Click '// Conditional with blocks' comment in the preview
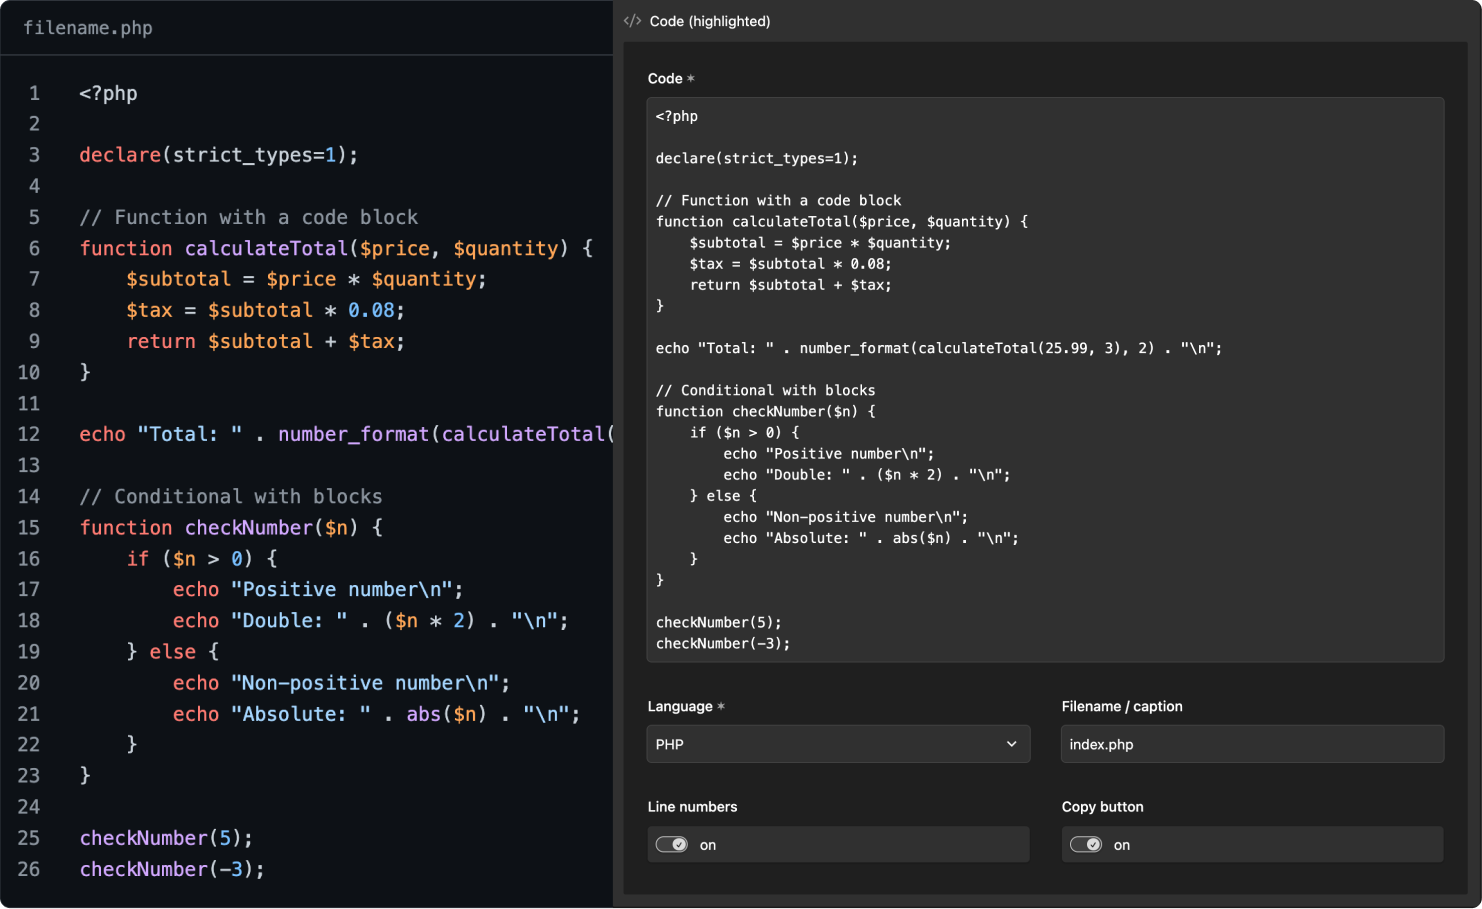Screen dimensions: 1482x909 click(230, 496)
